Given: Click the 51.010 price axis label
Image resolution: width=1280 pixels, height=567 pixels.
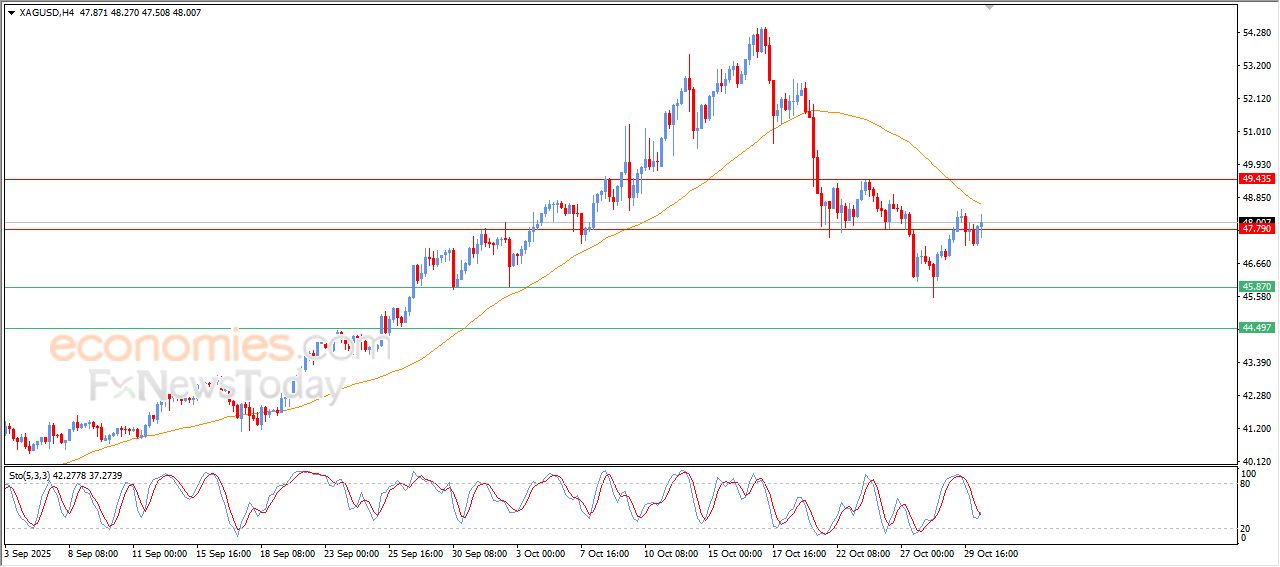Looking at the screenshot, I should (x=1255, y=132).
